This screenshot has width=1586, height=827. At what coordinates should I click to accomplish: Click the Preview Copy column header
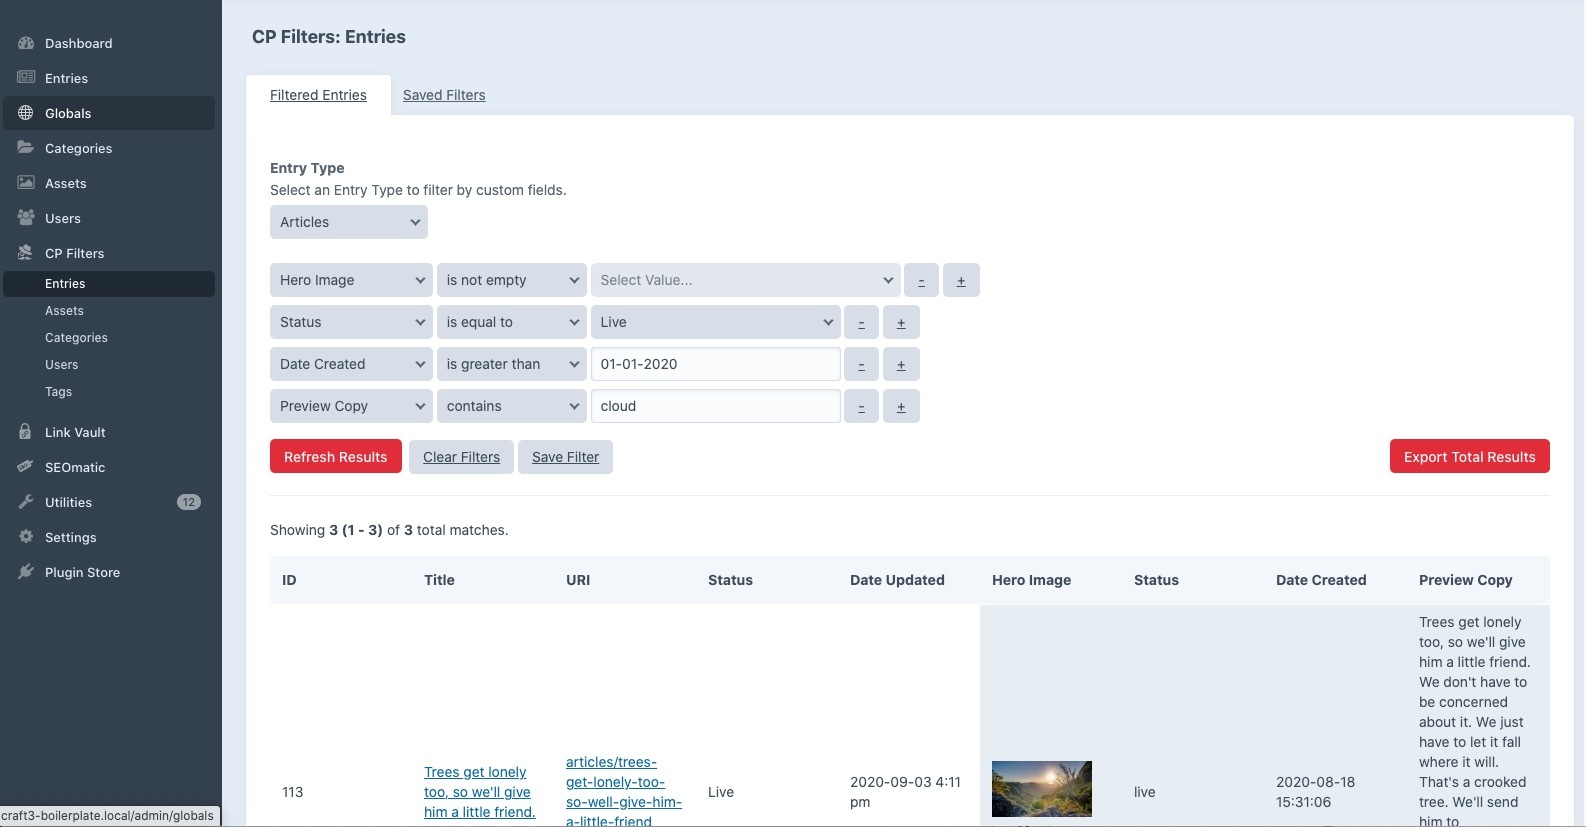click(1465, 580)
